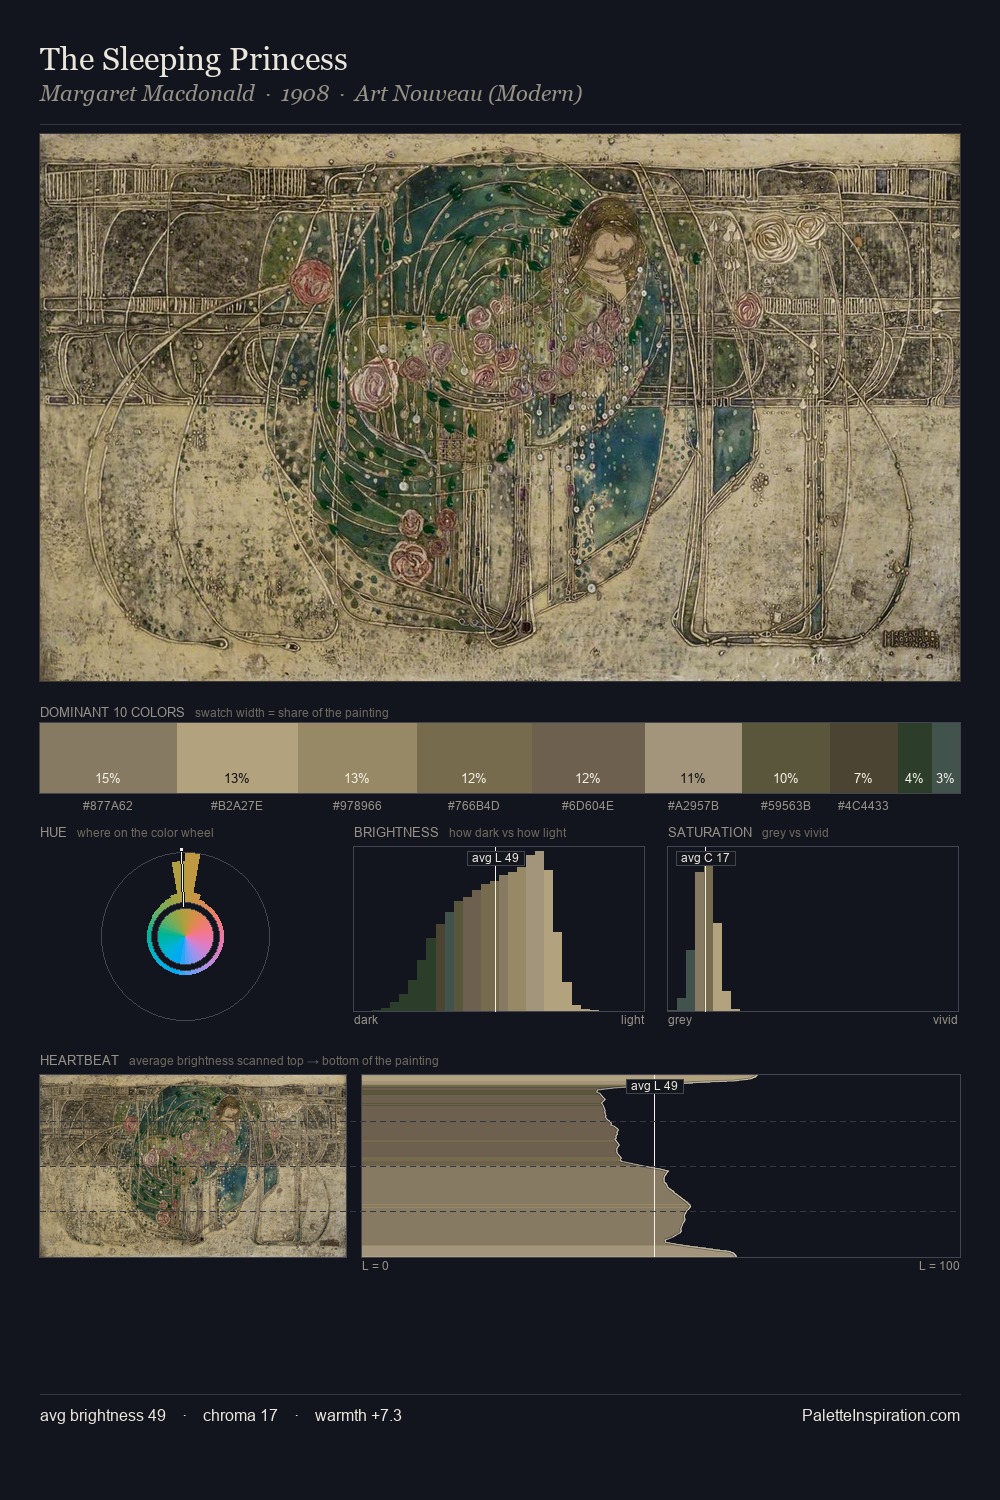Click the hex label #A2957B
This screenshot has height=1500, width=1000.
point(693,806)
